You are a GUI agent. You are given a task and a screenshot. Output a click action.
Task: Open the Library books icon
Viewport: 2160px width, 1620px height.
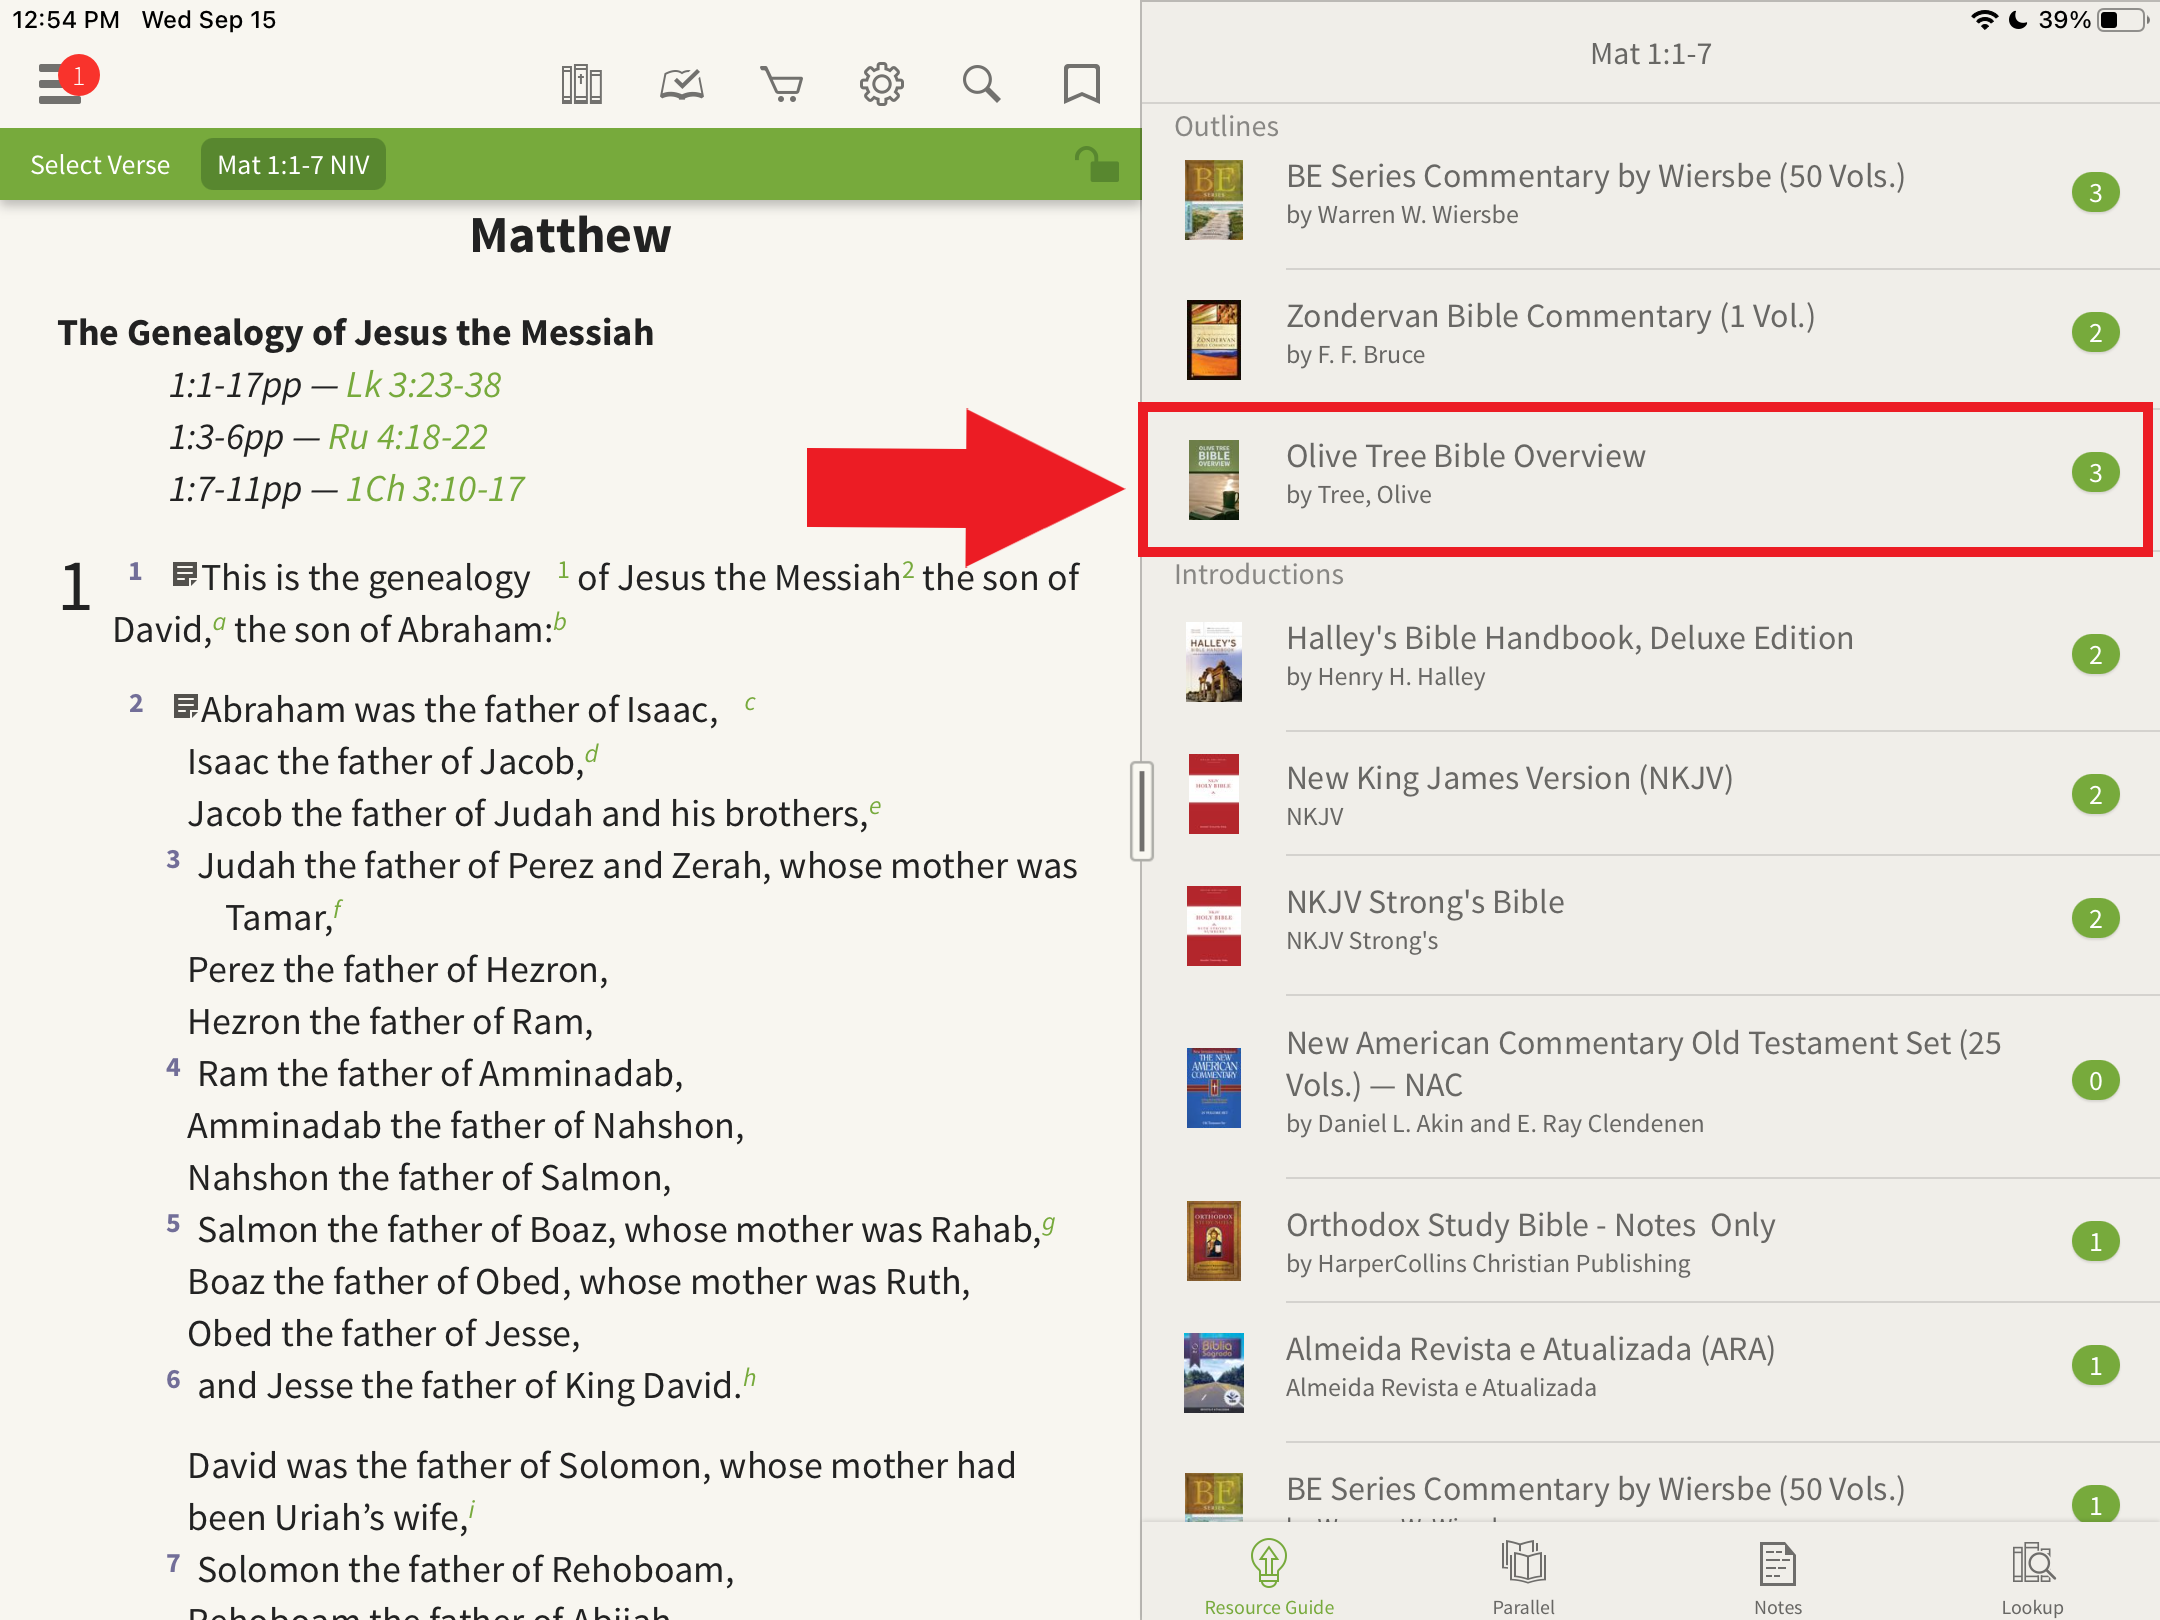[582, 84]
